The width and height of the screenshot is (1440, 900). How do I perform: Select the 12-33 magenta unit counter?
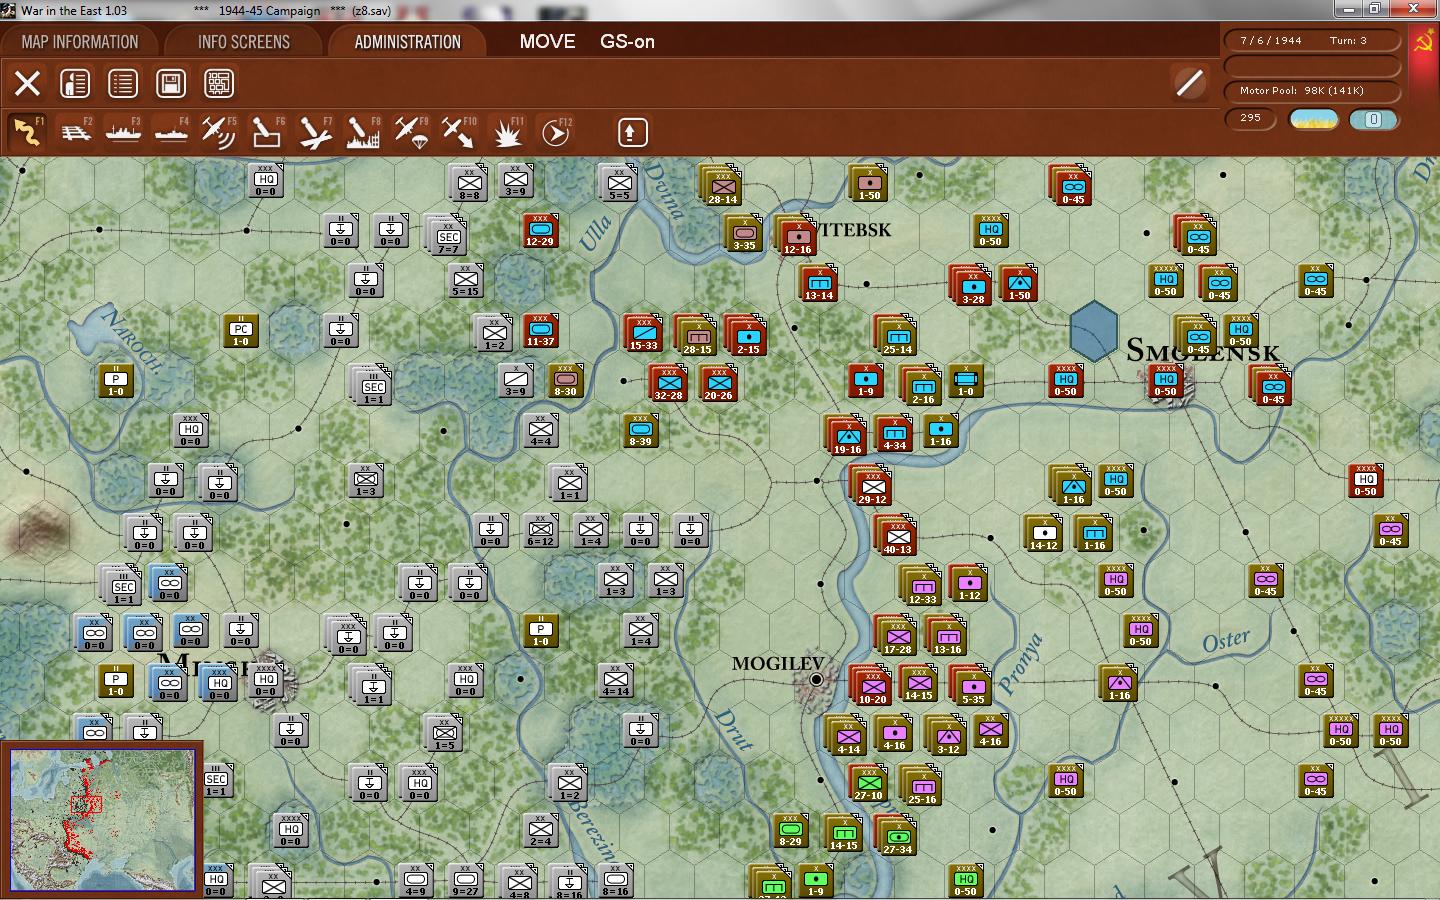pos(922,587)
